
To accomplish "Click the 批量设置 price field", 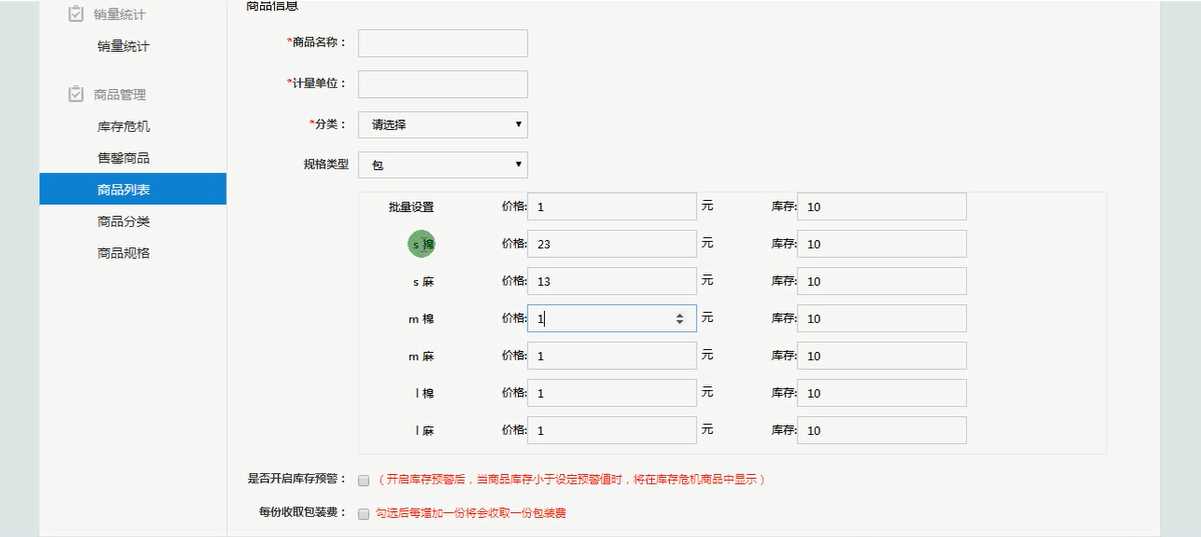I will tap(611, 207).
